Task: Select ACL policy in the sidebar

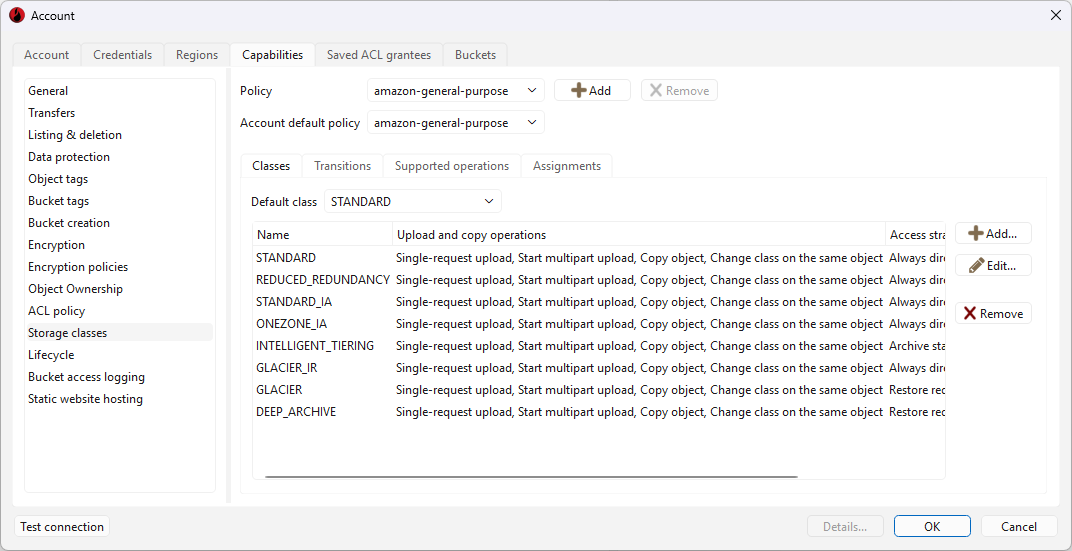Action: [x=120, y=311]
